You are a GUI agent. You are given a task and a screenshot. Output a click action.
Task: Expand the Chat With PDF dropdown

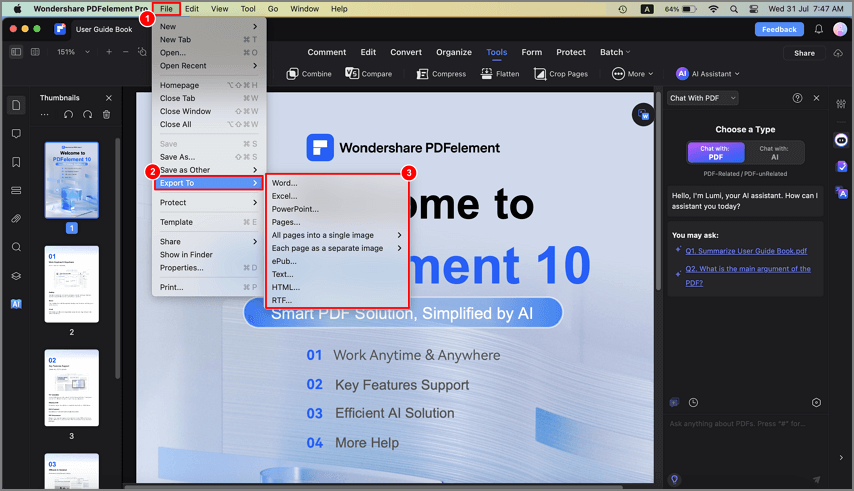(x=703, y=98)
